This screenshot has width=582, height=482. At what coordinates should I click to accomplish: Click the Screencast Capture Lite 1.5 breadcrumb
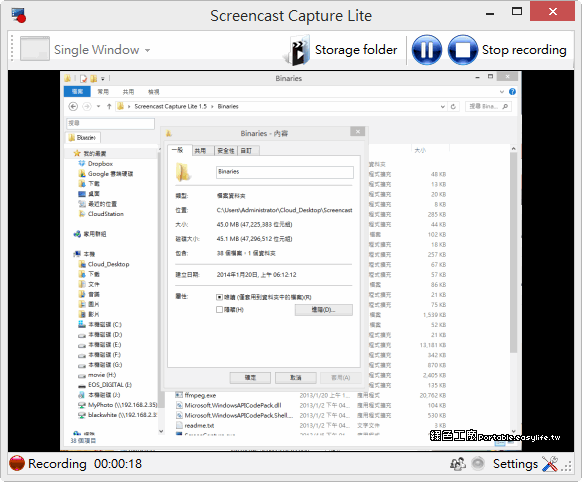click(x=170, y=106)
